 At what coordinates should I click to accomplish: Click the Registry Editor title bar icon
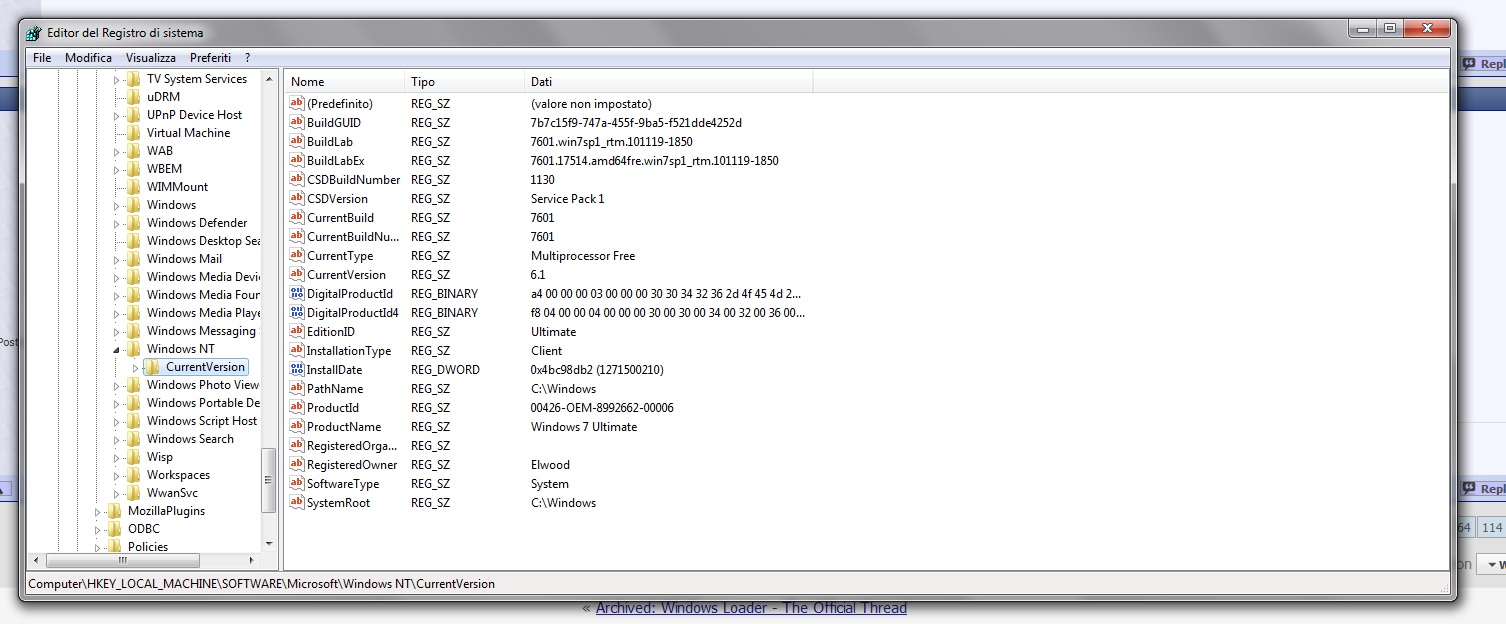[x=34, y=32]
